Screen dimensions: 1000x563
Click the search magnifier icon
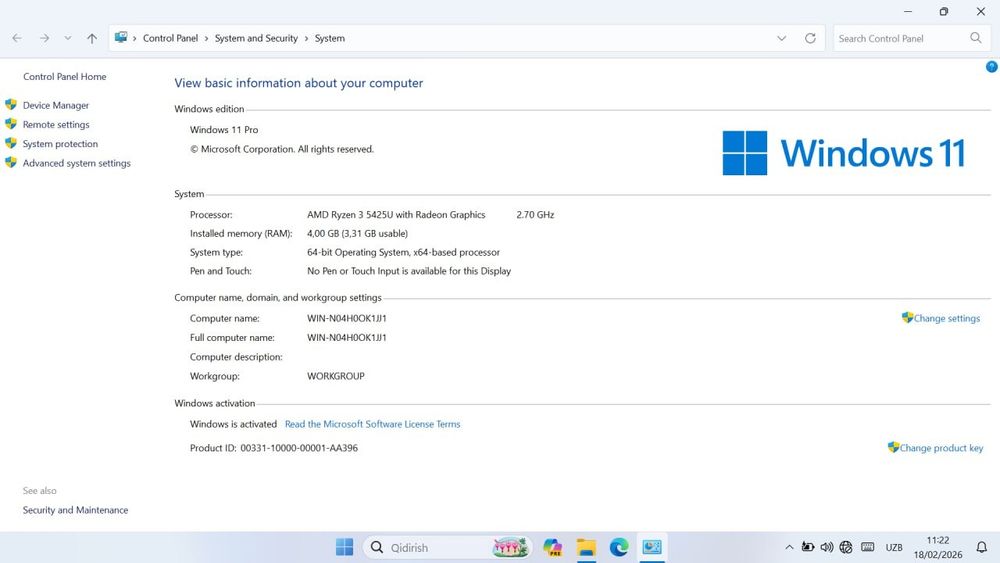[x=976, y=38]
